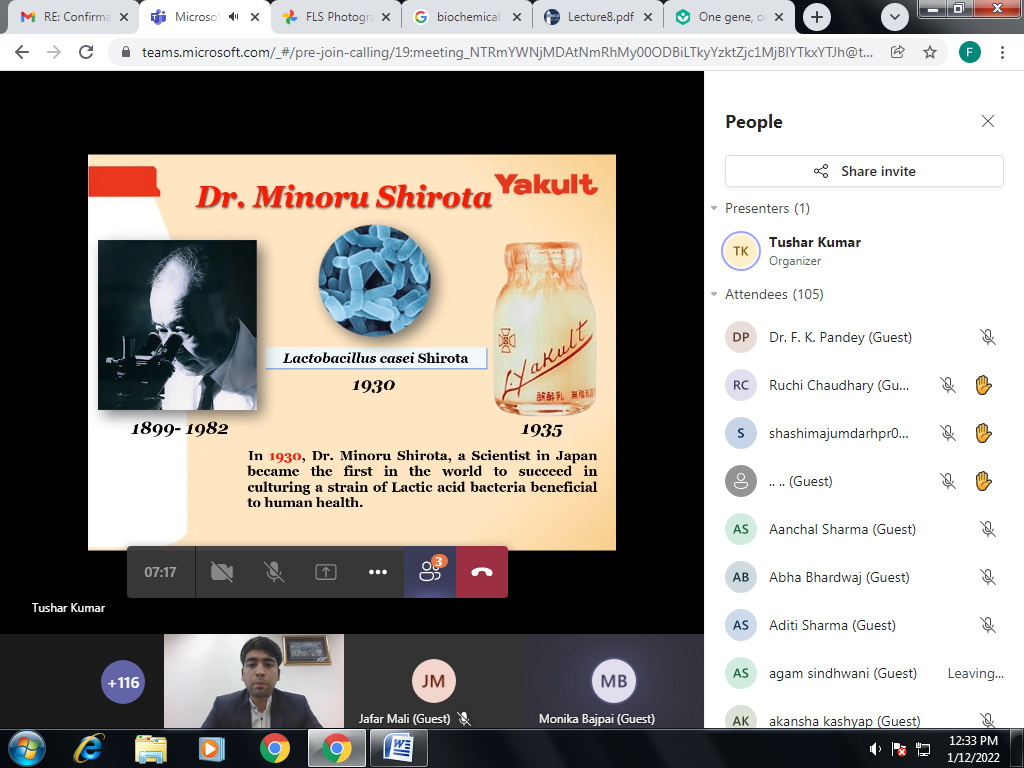Switch to the One gene tab

tap(728, 17)
